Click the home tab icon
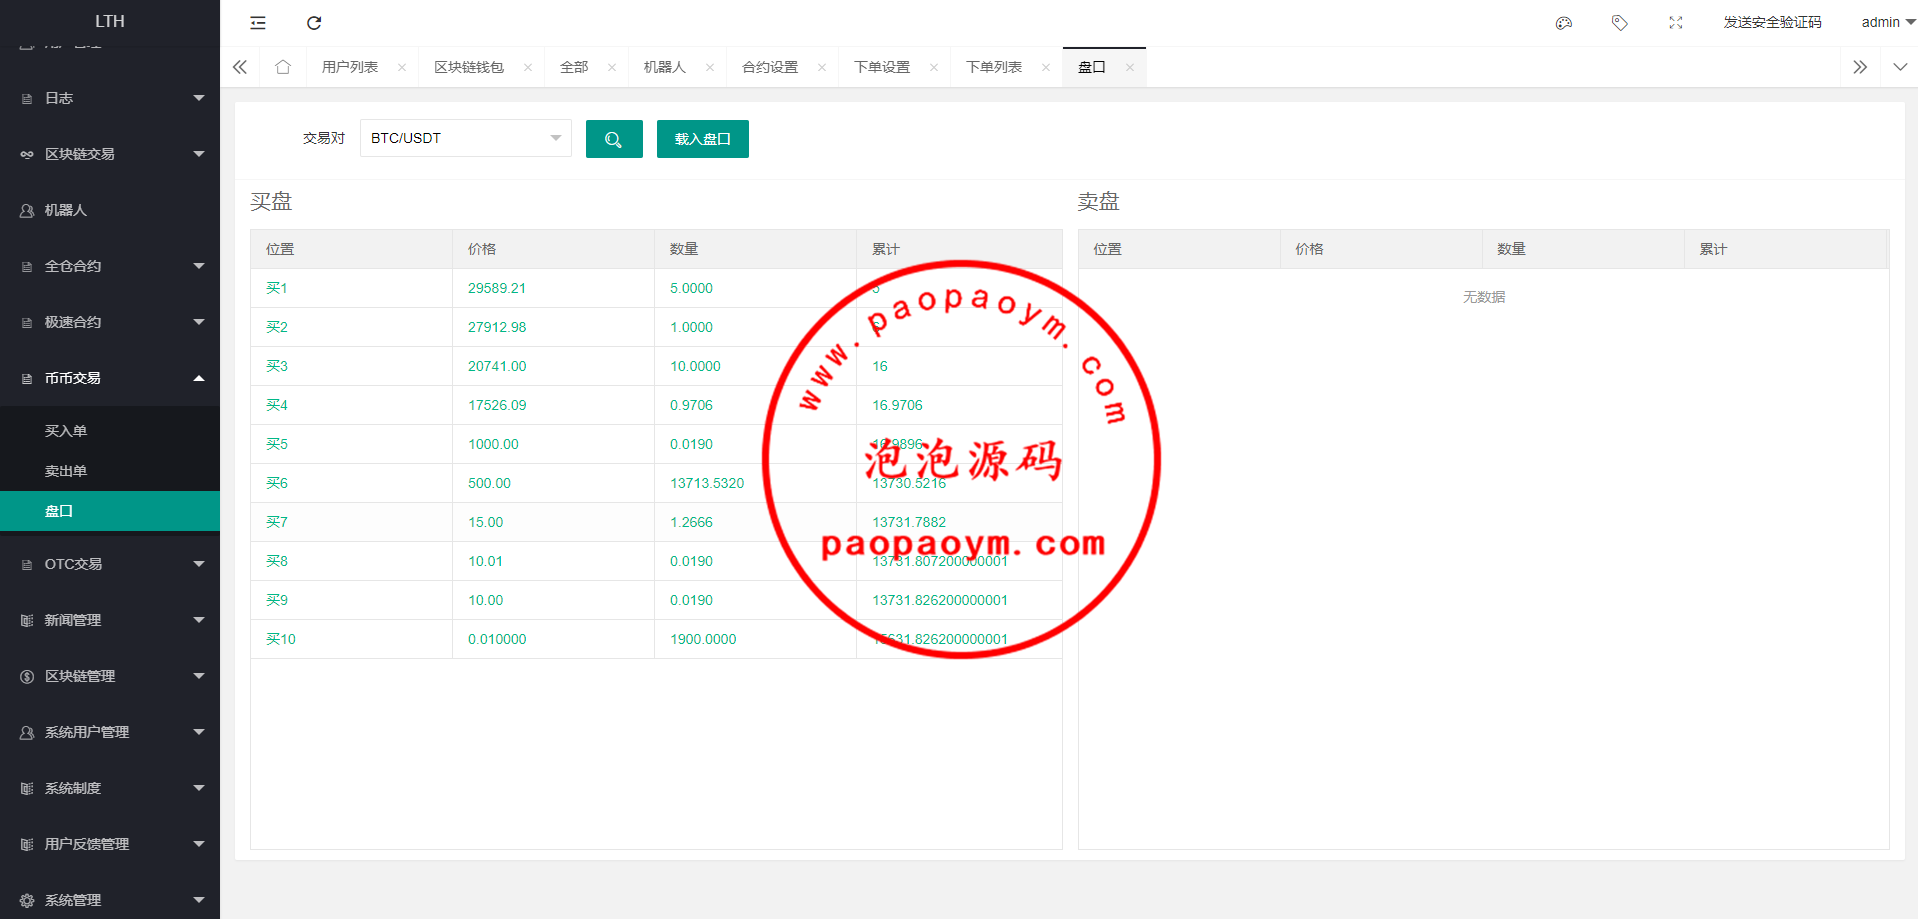Viewport: 1918px width, 919px height. tap(283, 67)
